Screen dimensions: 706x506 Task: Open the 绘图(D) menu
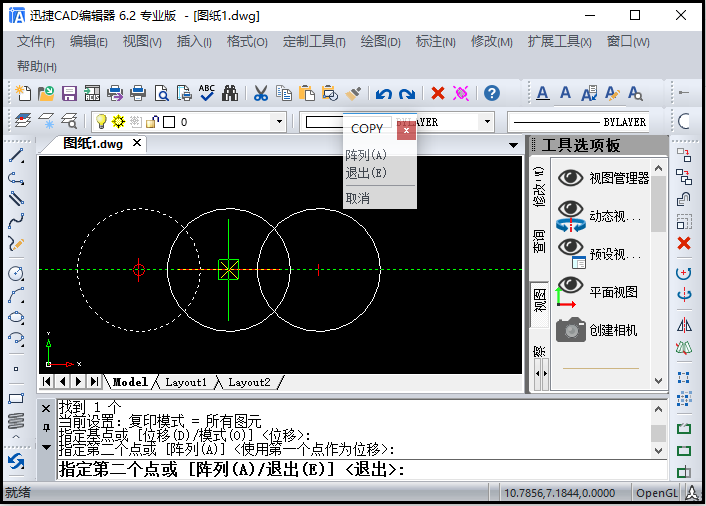click(x=380, y=41)
